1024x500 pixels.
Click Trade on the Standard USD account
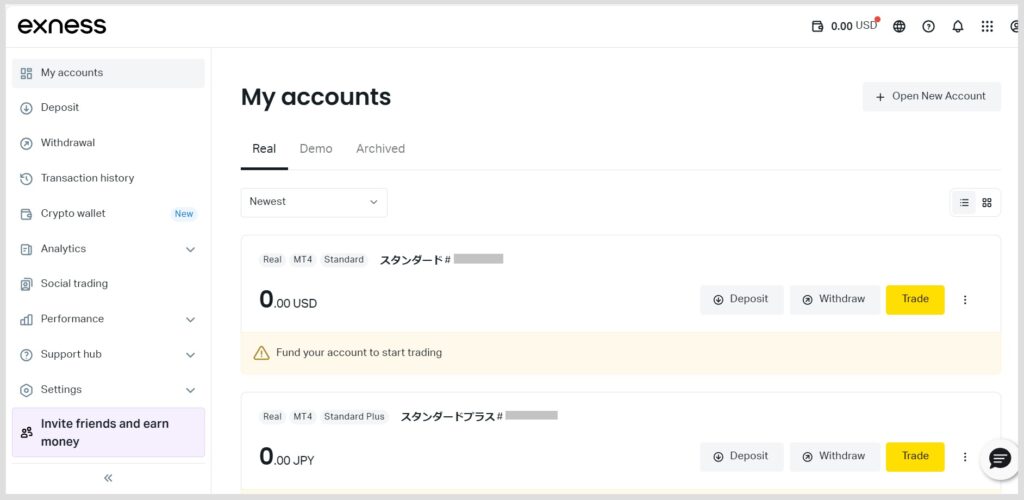[x=915, y=299]
